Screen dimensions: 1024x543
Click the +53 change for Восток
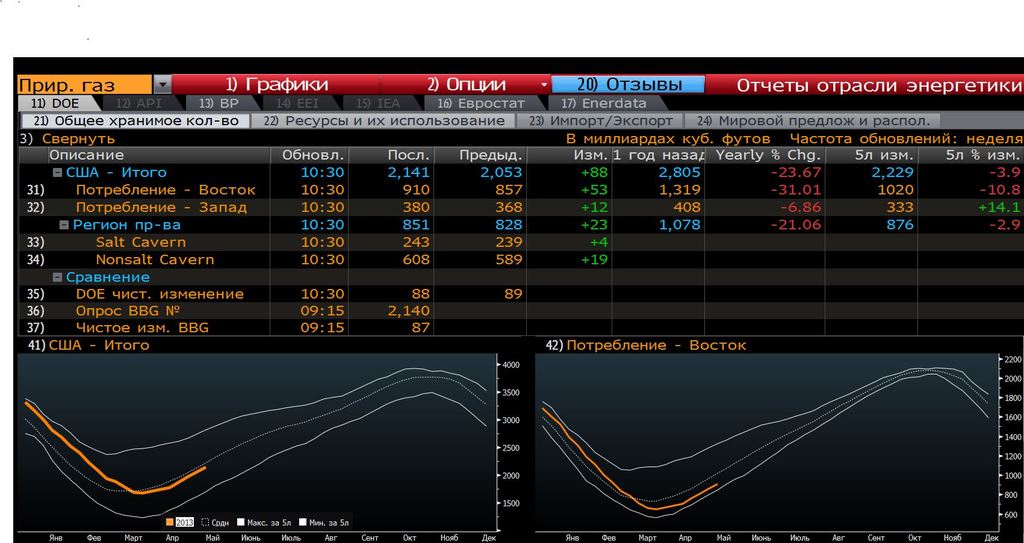pyautogui.click(x=594, y=190)
